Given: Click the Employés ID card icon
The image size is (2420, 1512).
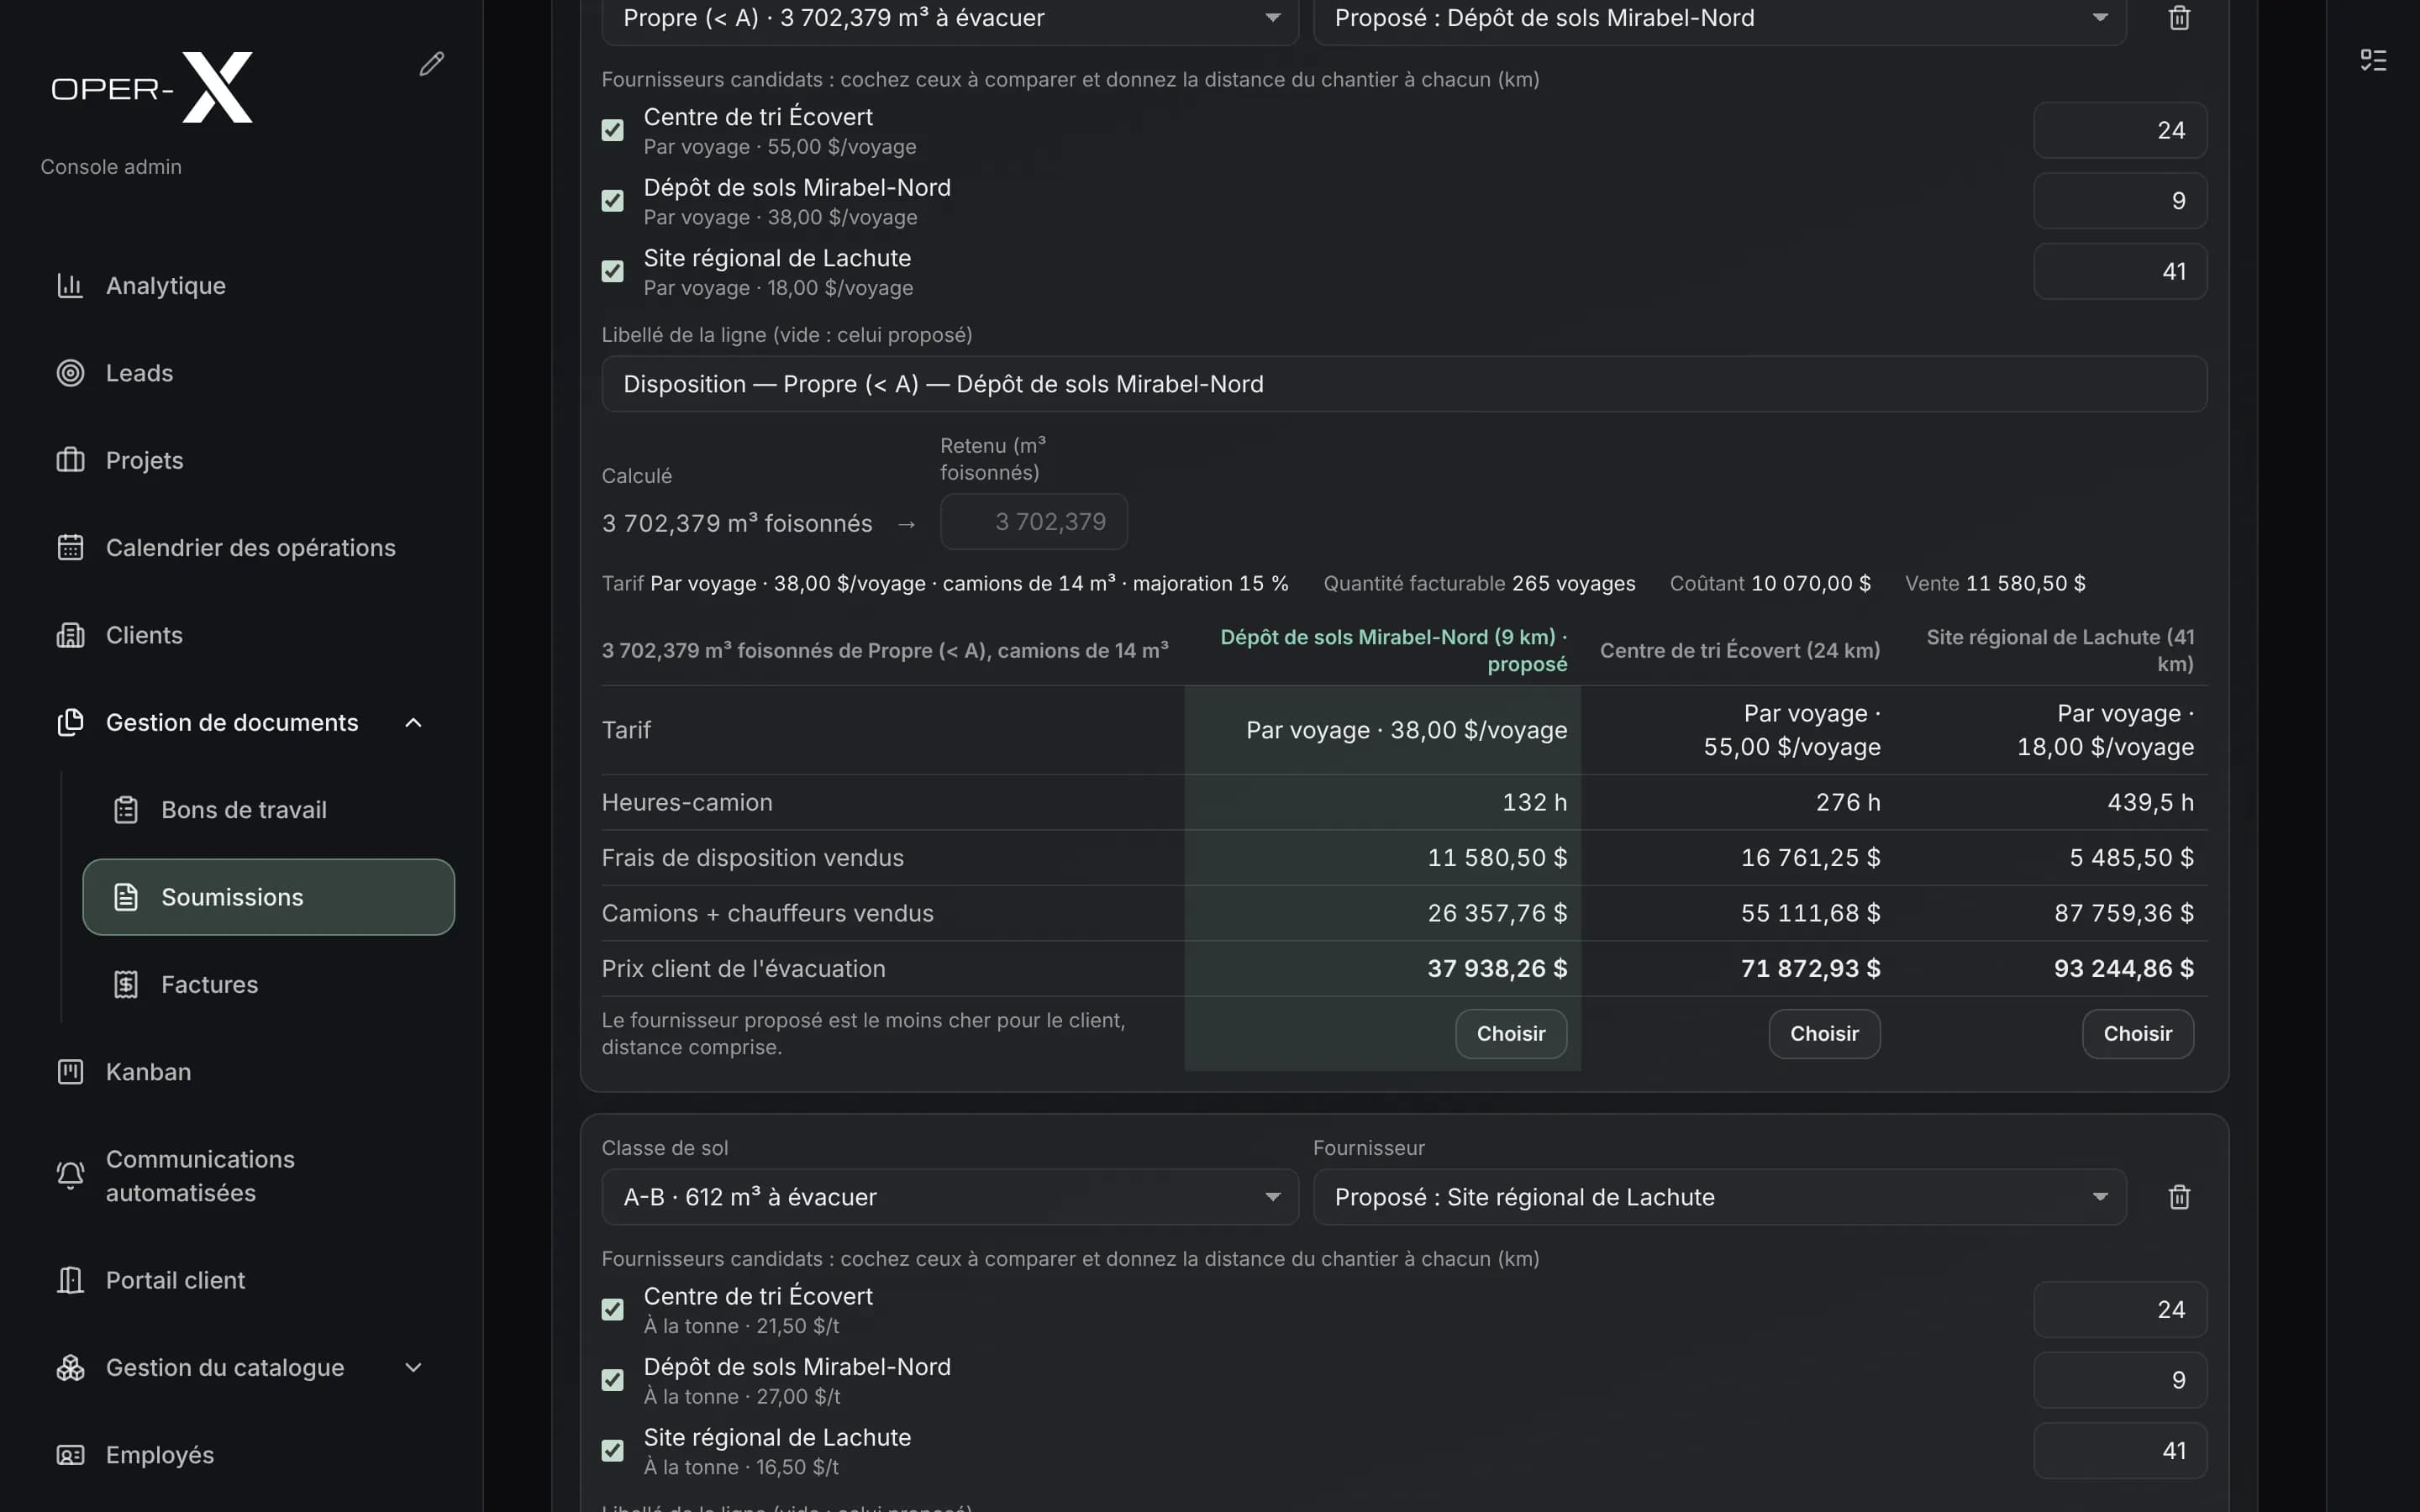Looking at the screenshot, I should point(70,1455).
